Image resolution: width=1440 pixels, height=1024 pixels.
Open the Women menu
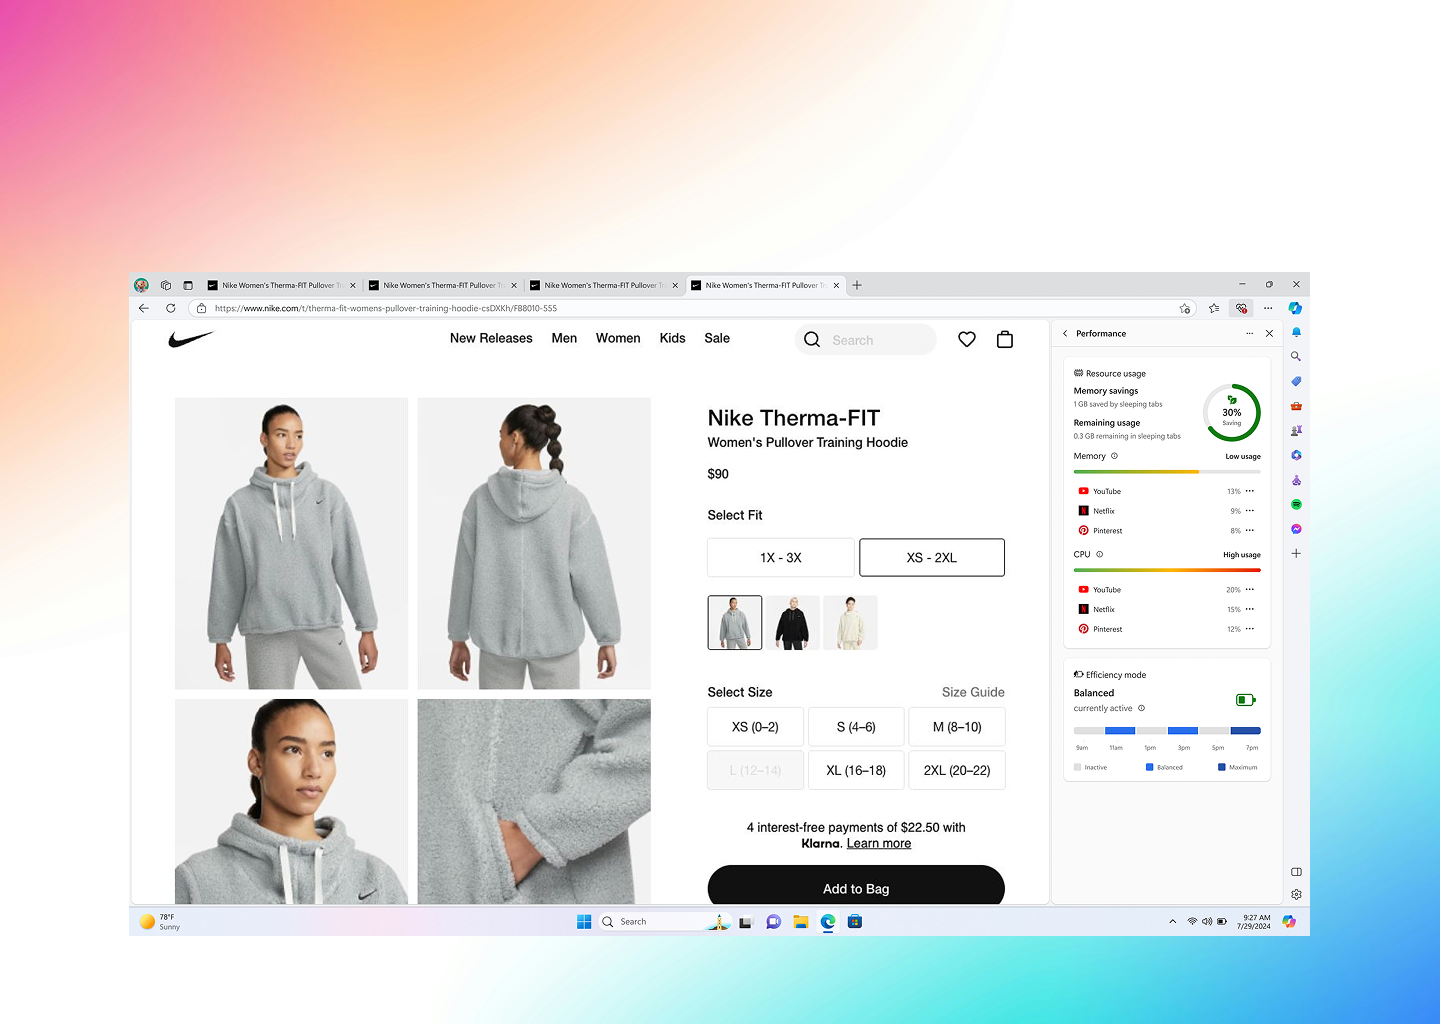coord(618,338)
